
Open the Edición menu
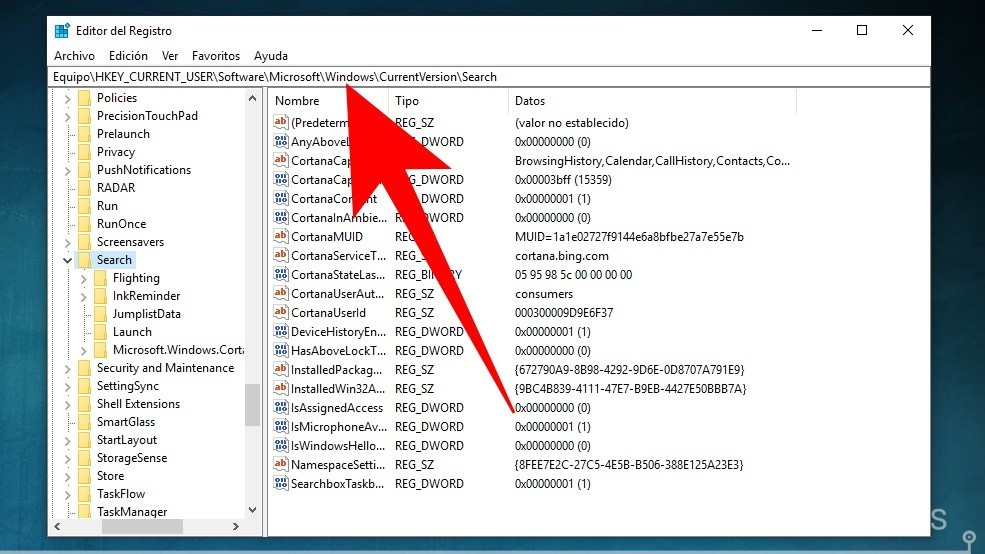(x=128, y=56)
